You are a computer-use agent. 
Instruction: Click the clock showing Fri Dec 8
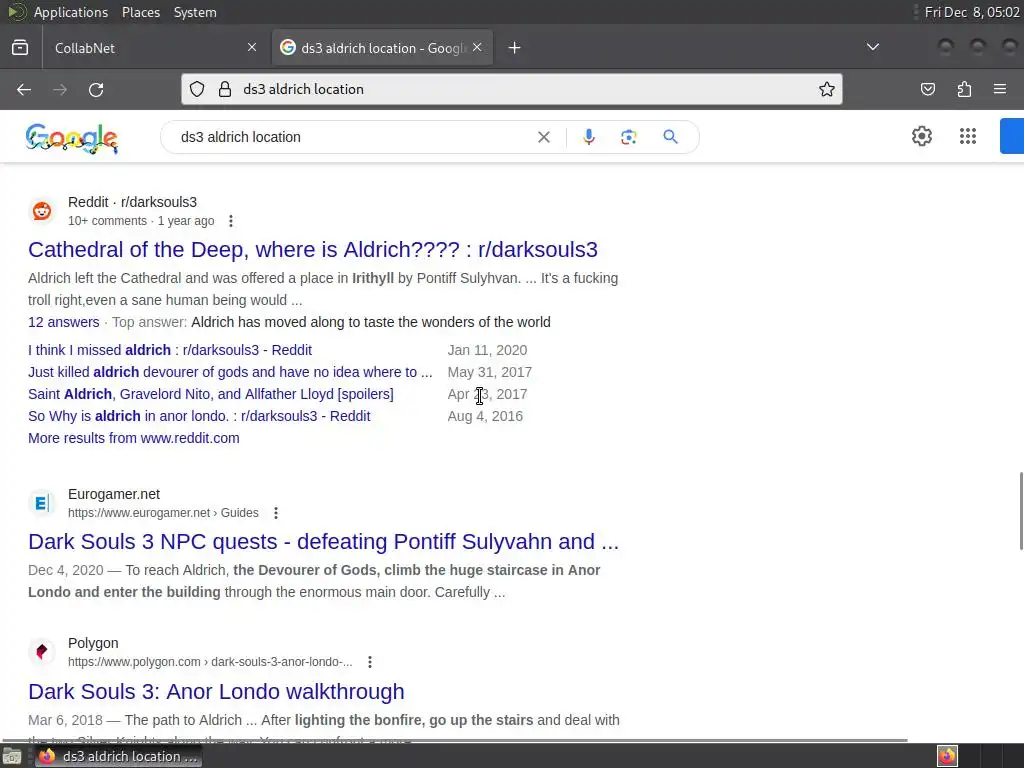point(972,12)
